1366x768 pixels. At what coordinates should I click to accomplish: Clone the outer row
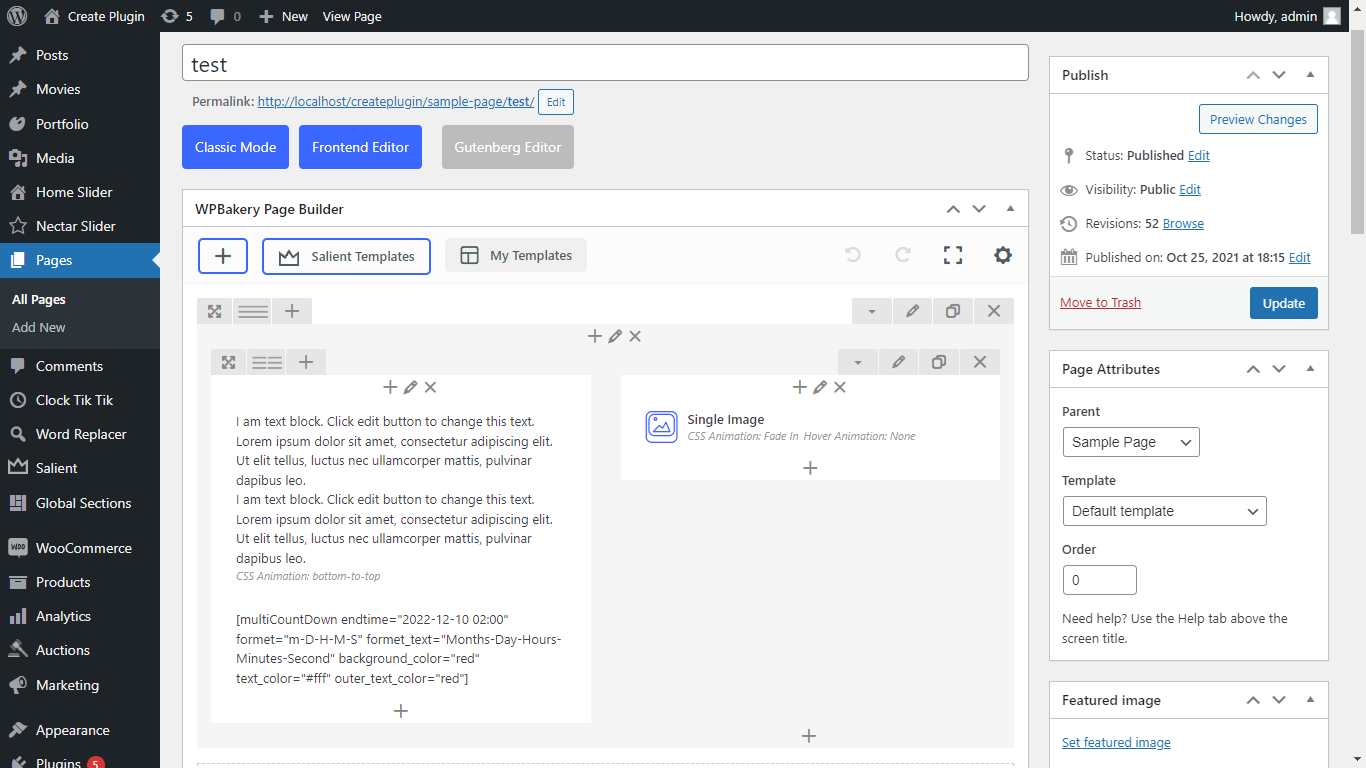pyautogui.click(x=953, y=311)
